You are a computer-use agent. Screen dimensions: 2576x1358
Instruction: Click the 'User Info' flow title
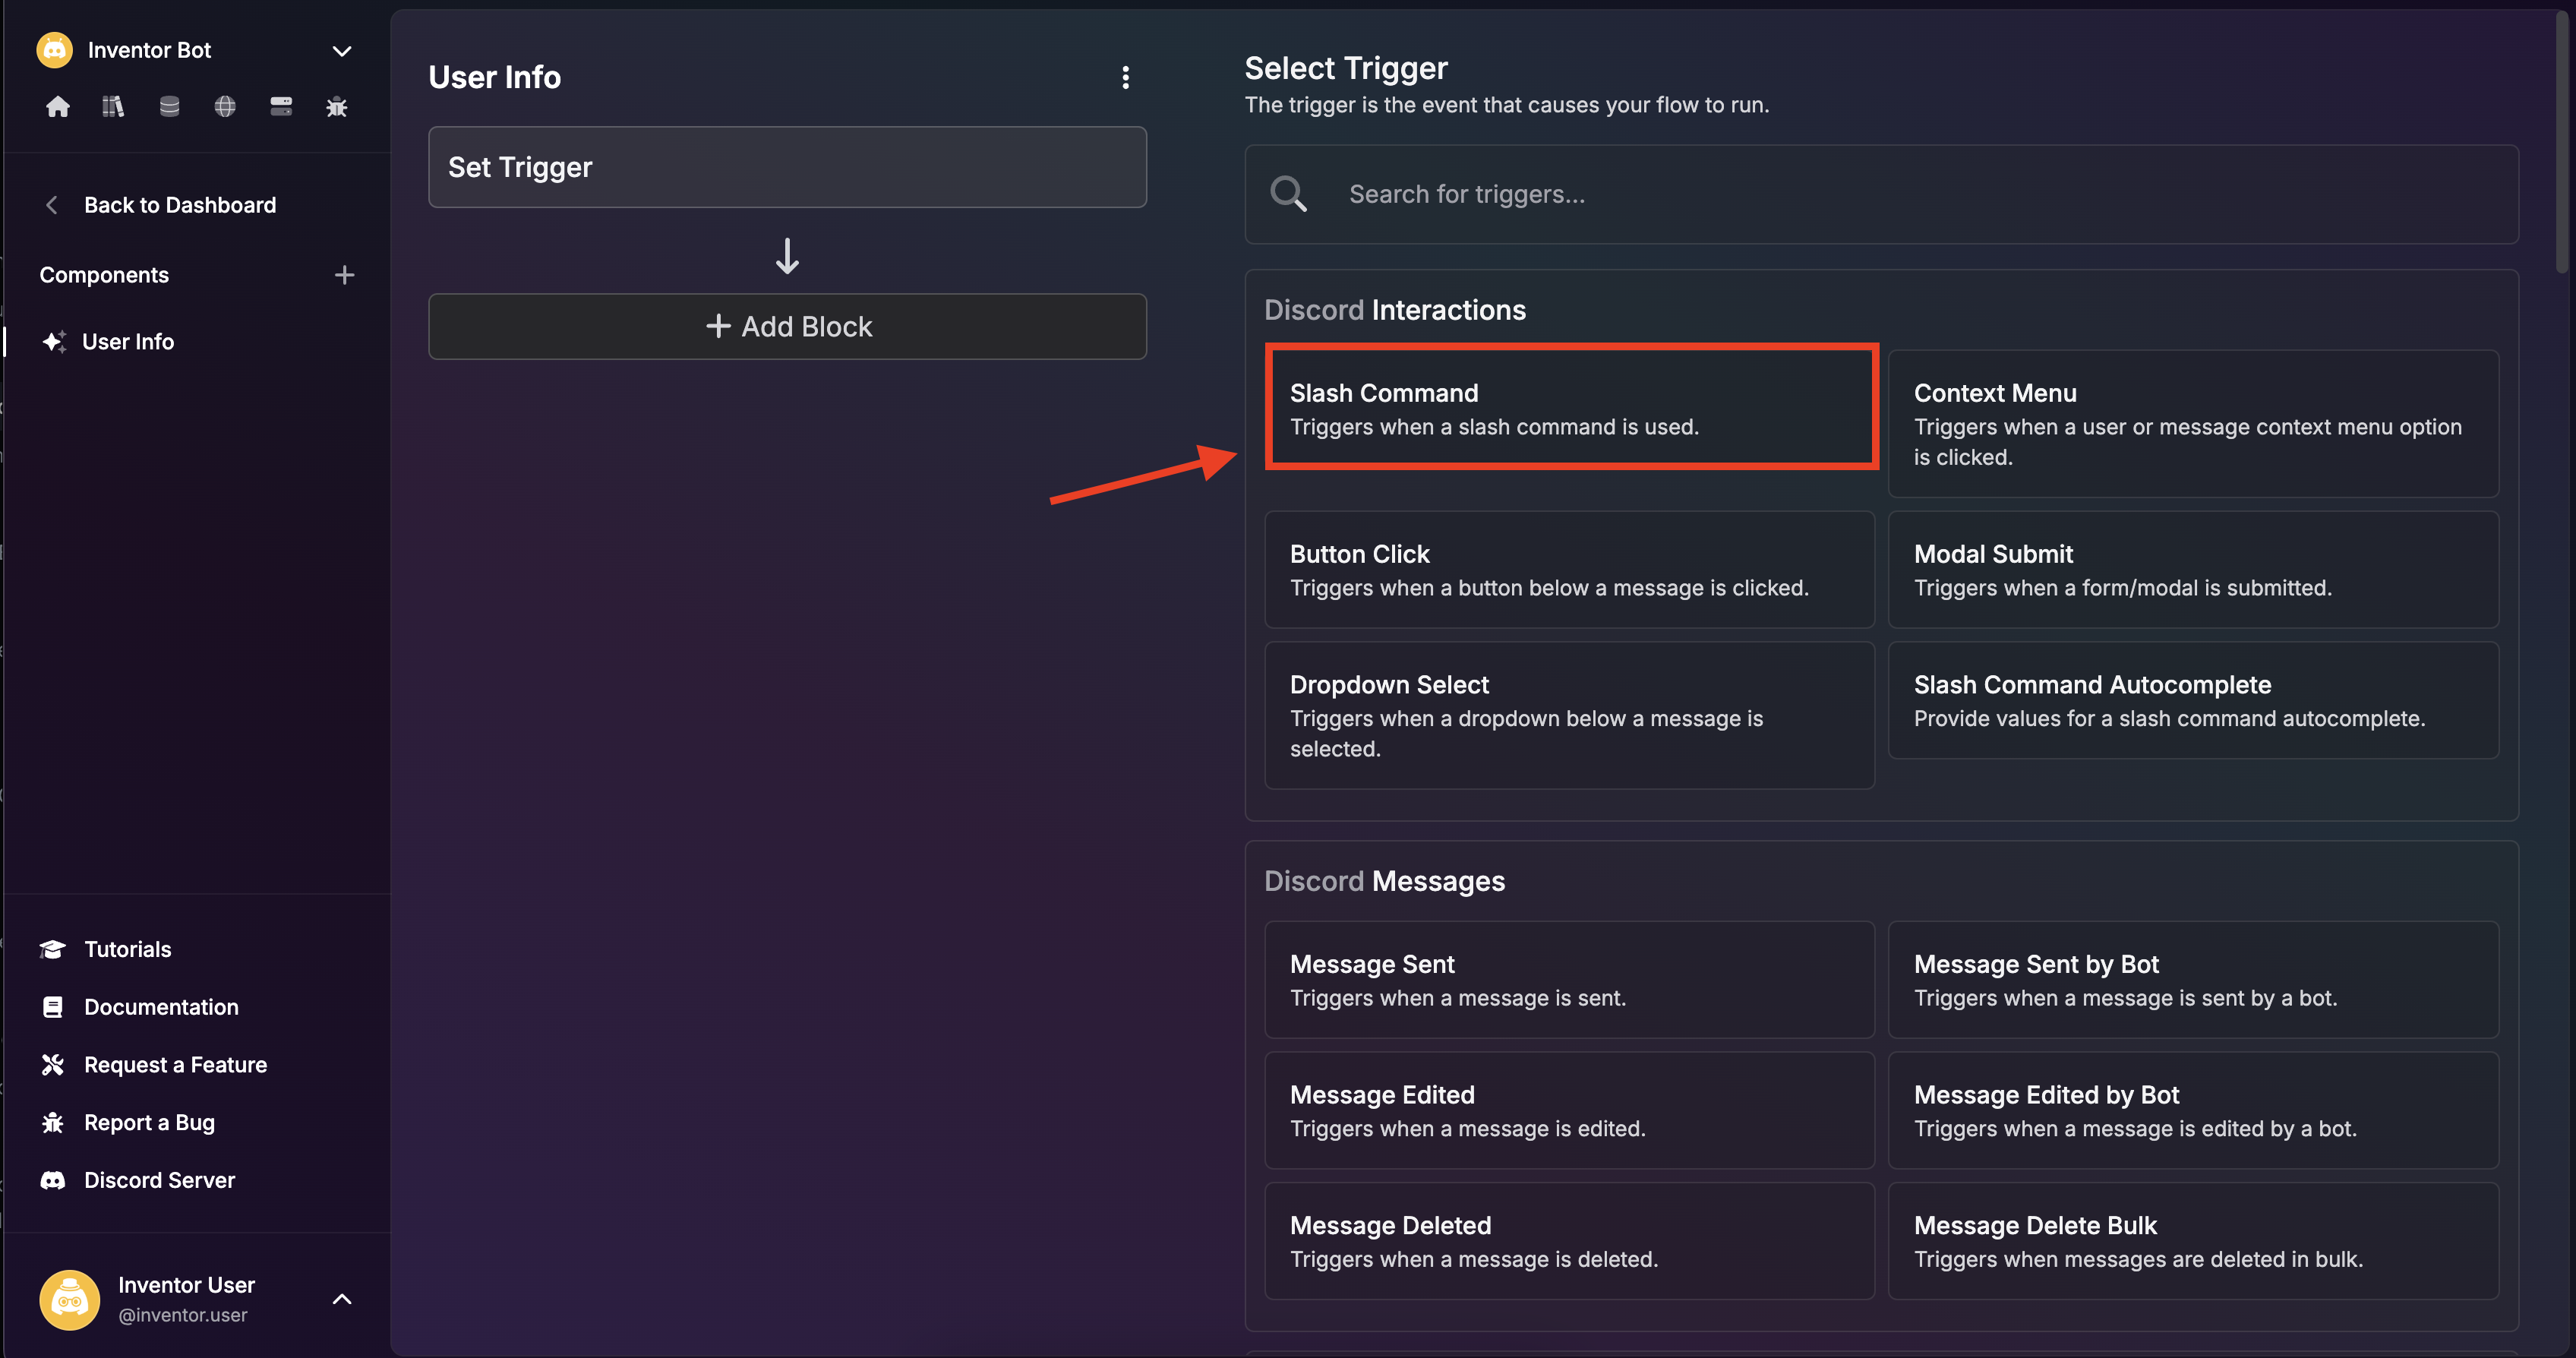(495, 77)
